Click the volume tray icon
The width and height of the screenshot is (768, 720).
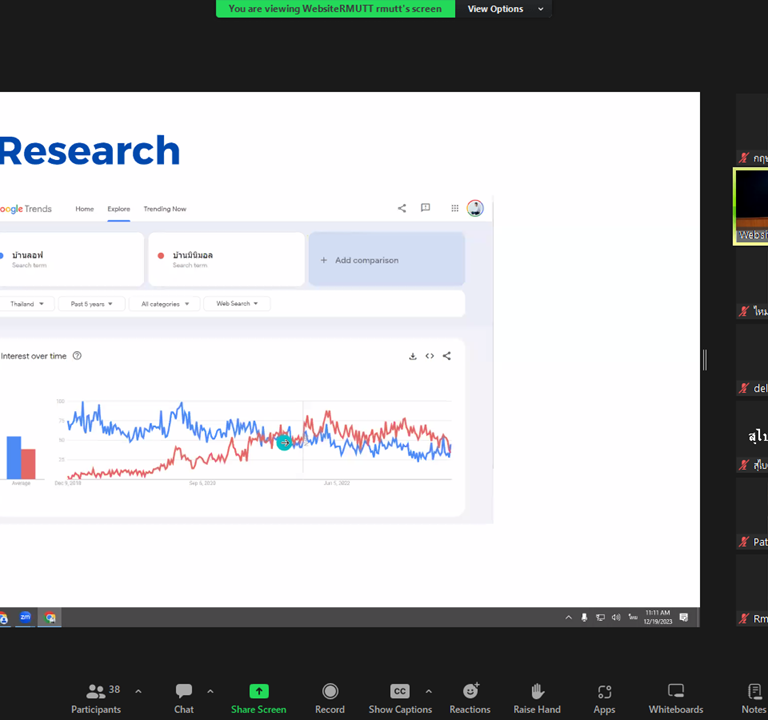coord(616,617)
